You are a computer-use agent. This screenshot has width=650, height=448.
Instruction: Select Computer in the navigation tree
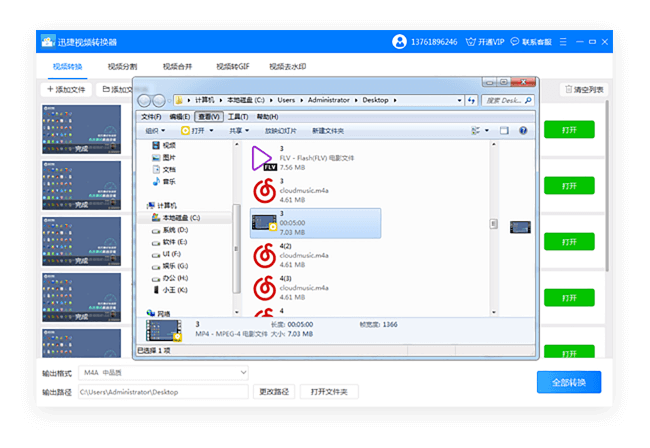click(x=162, y=206)
